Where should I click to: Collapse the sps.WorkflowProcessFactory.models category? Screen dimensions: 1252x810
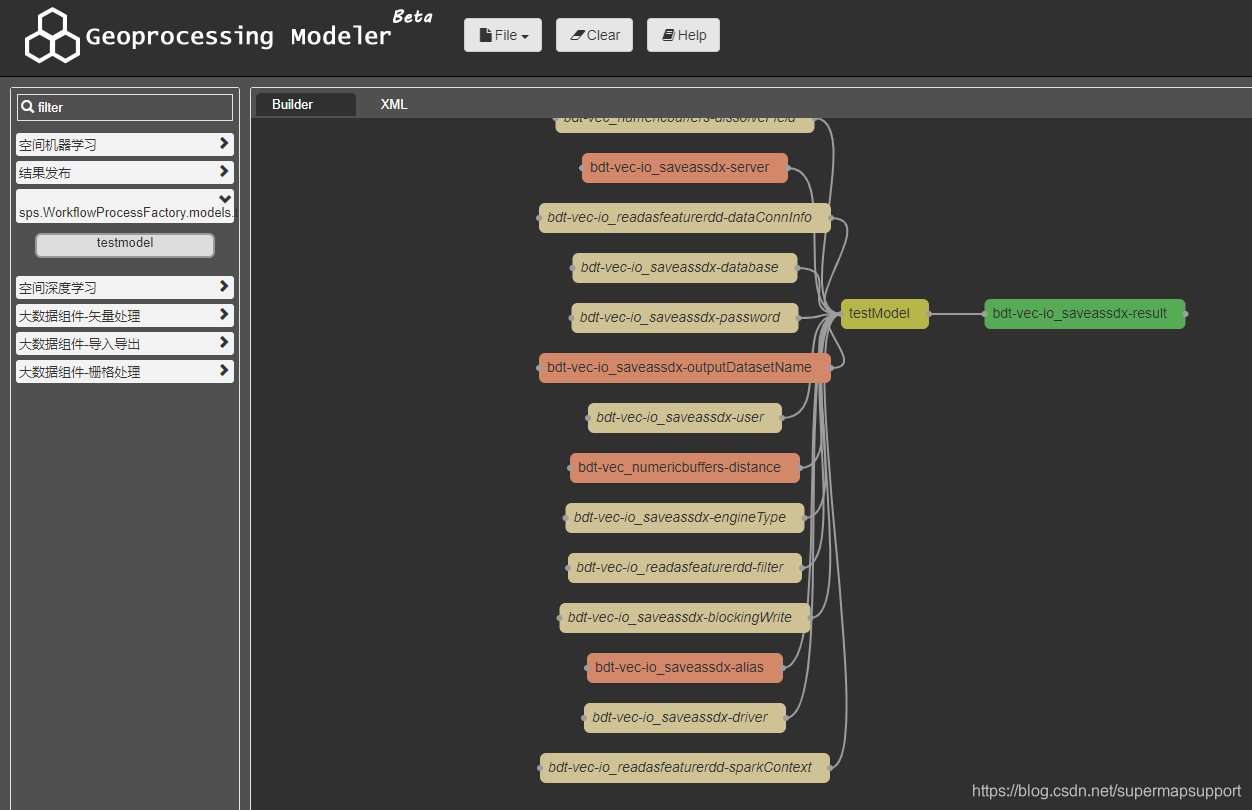pos(125,206)
